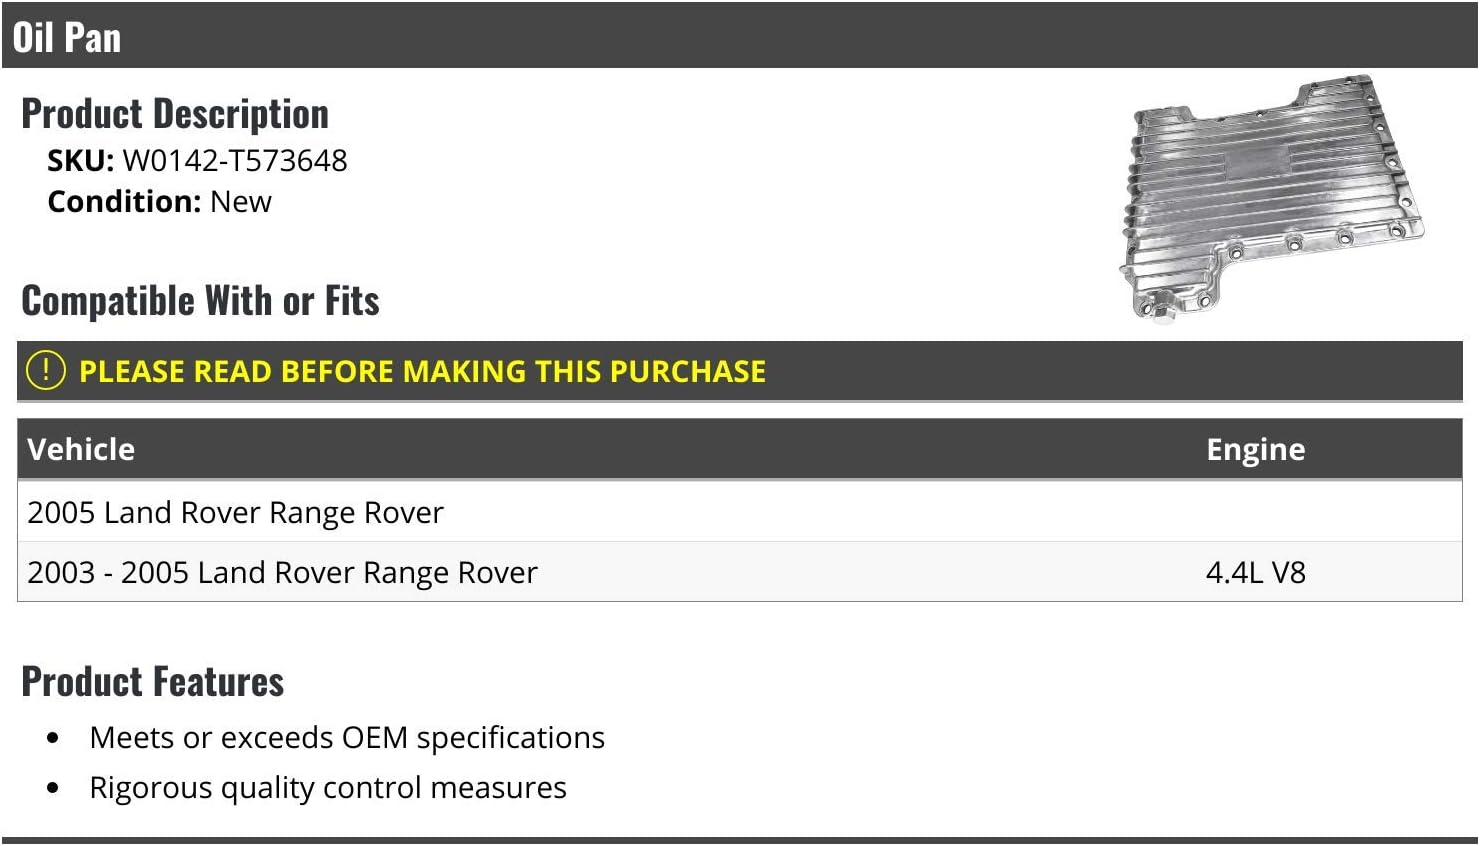Click the Vehicle column header
The image size is (1480, 846).
tap(81, 449)
